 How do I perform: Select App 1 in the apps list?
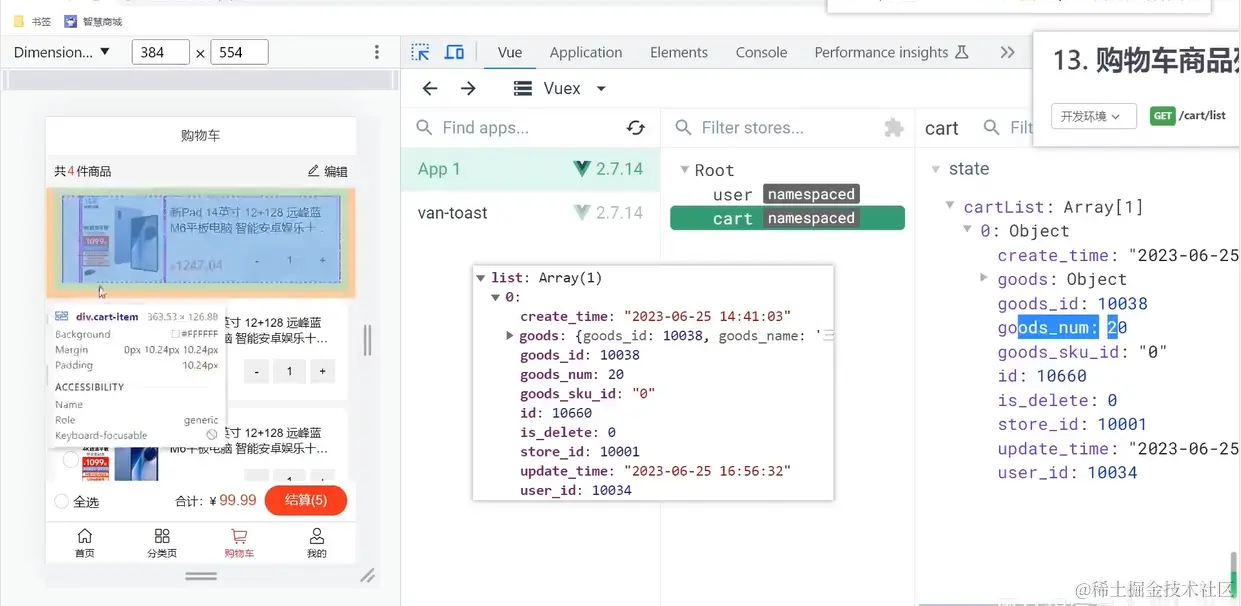(x=530, y=169)
